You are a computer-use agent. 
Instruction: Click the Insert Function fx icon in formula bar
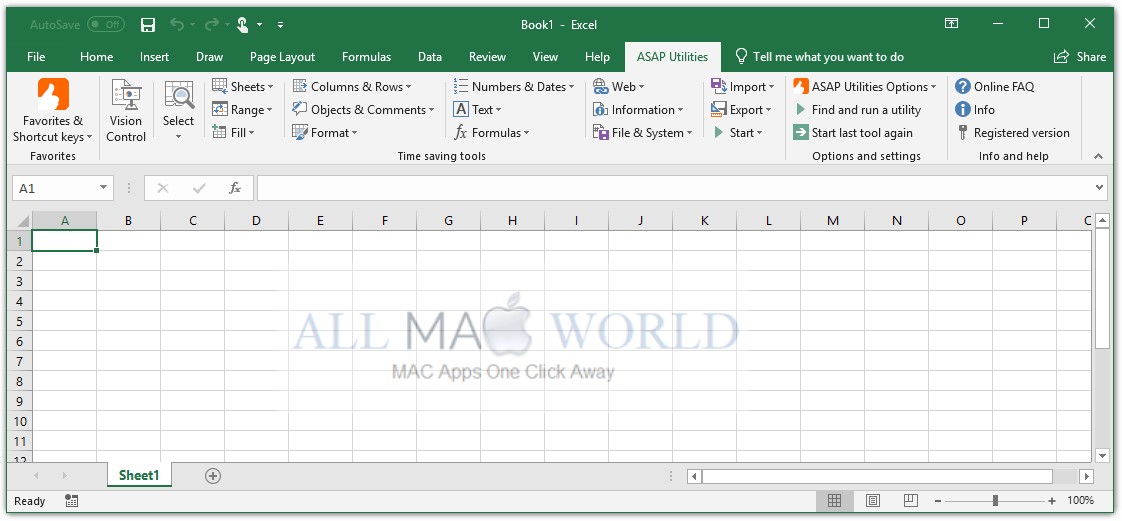pos(235,188)
